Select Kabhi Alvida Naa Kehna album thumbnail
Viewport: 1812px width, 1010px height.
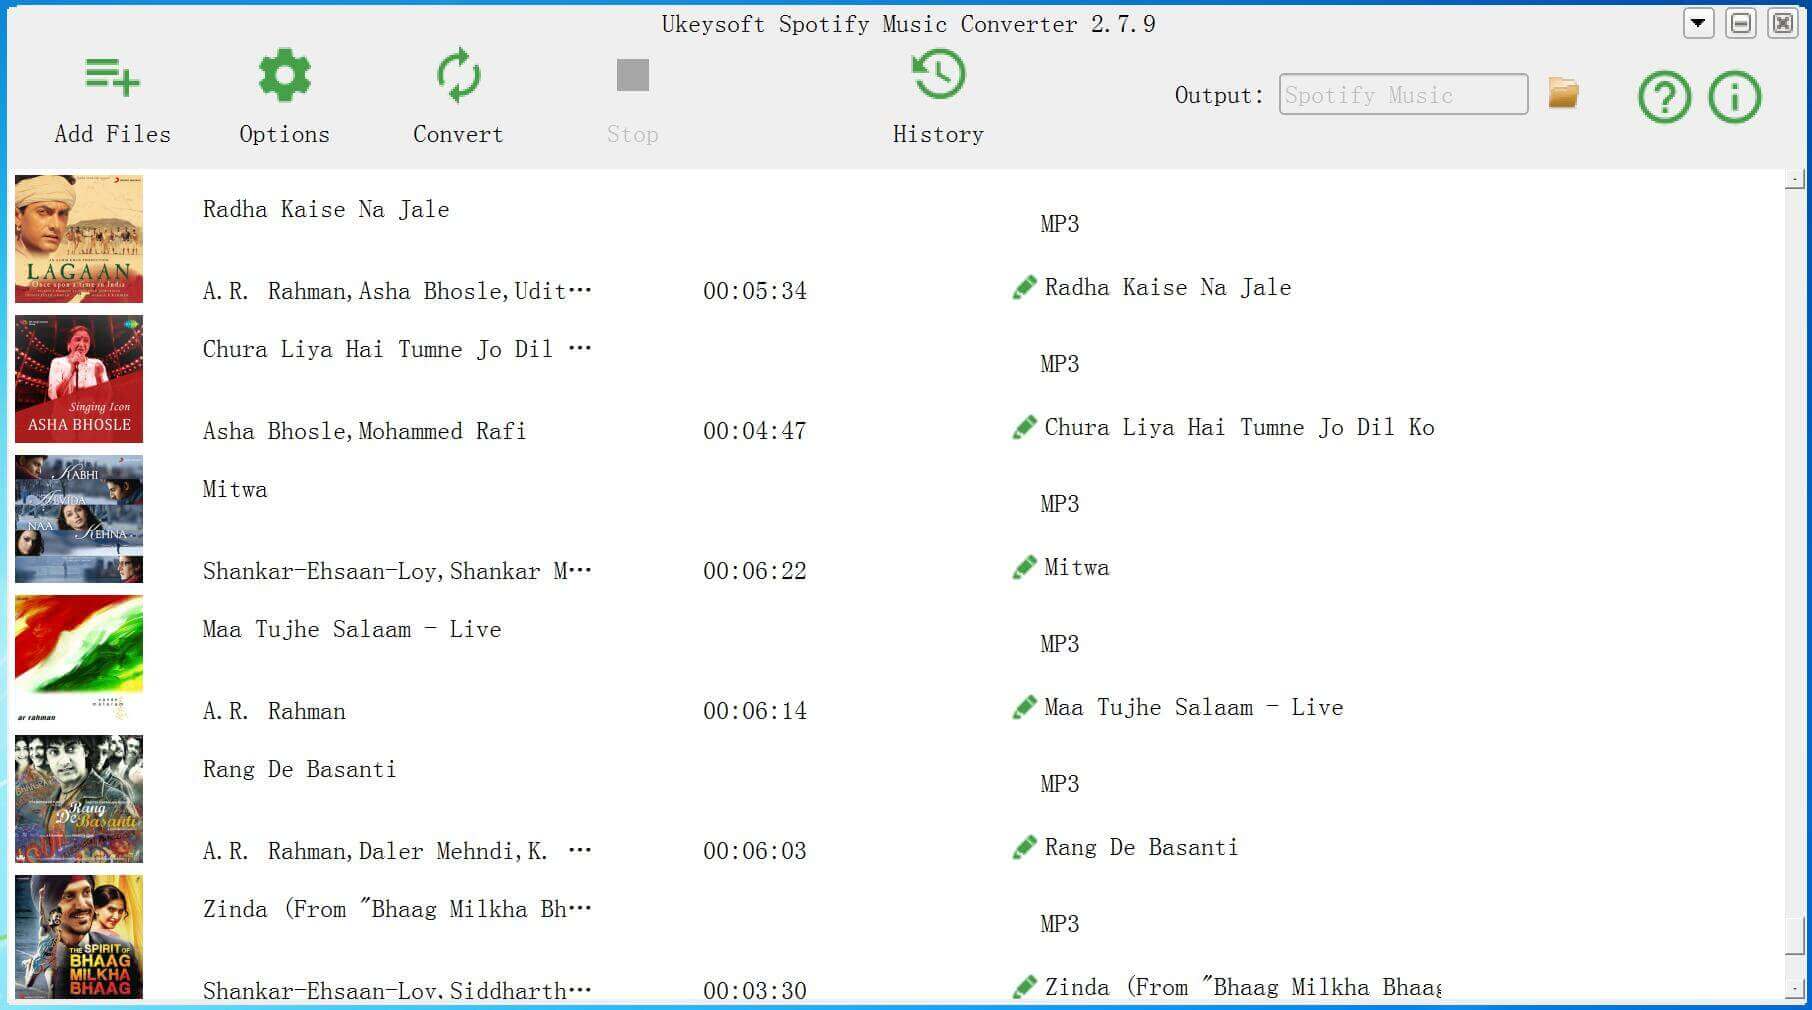pyautogui.click(x=79, y=519)
